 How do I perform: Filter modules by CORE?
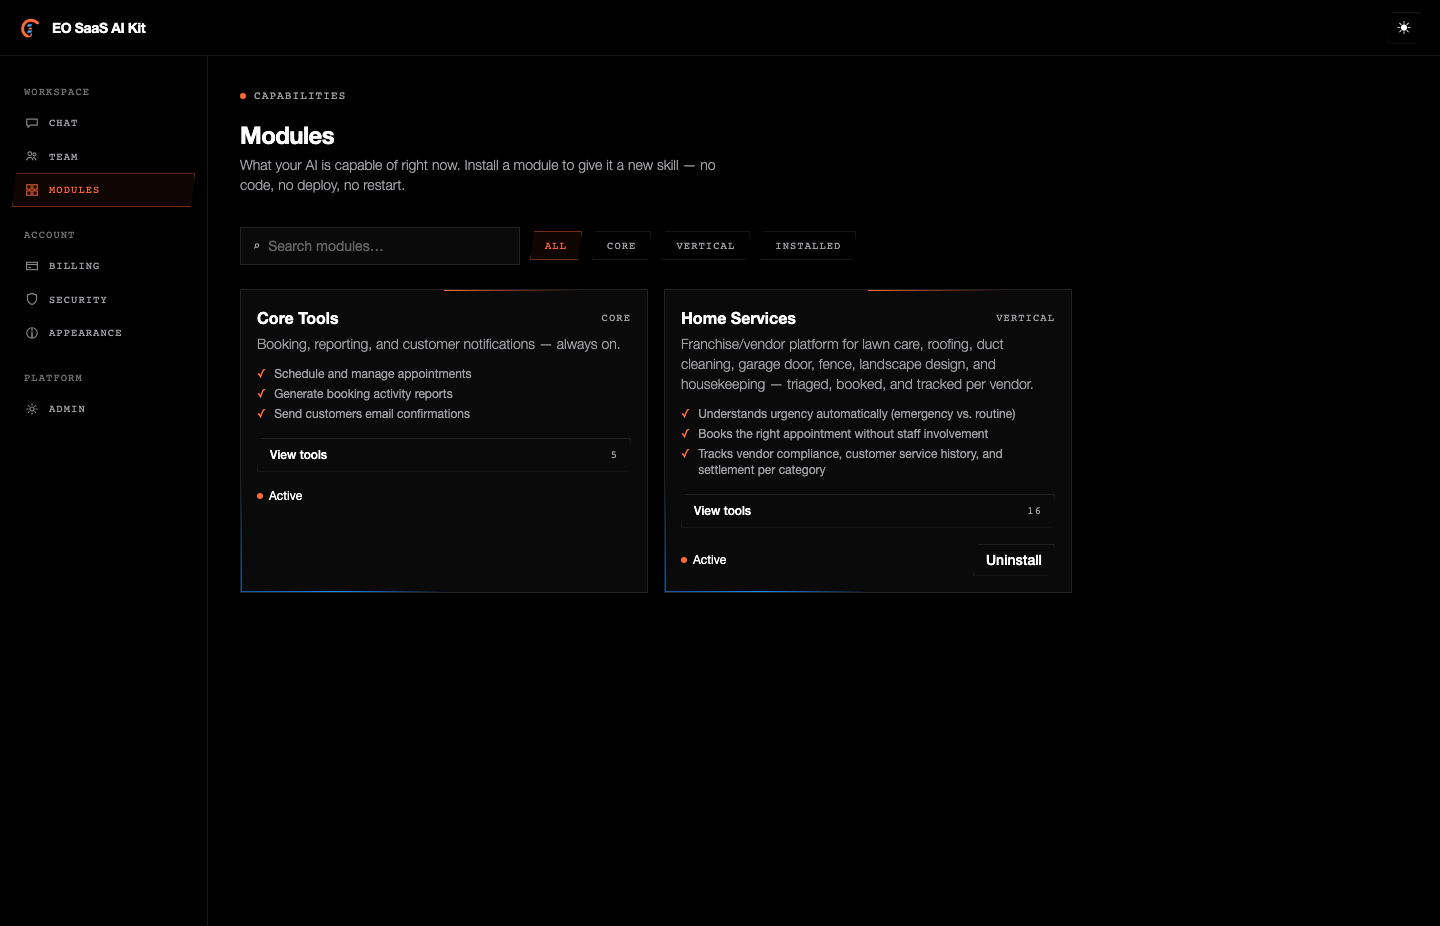point(621,246)
